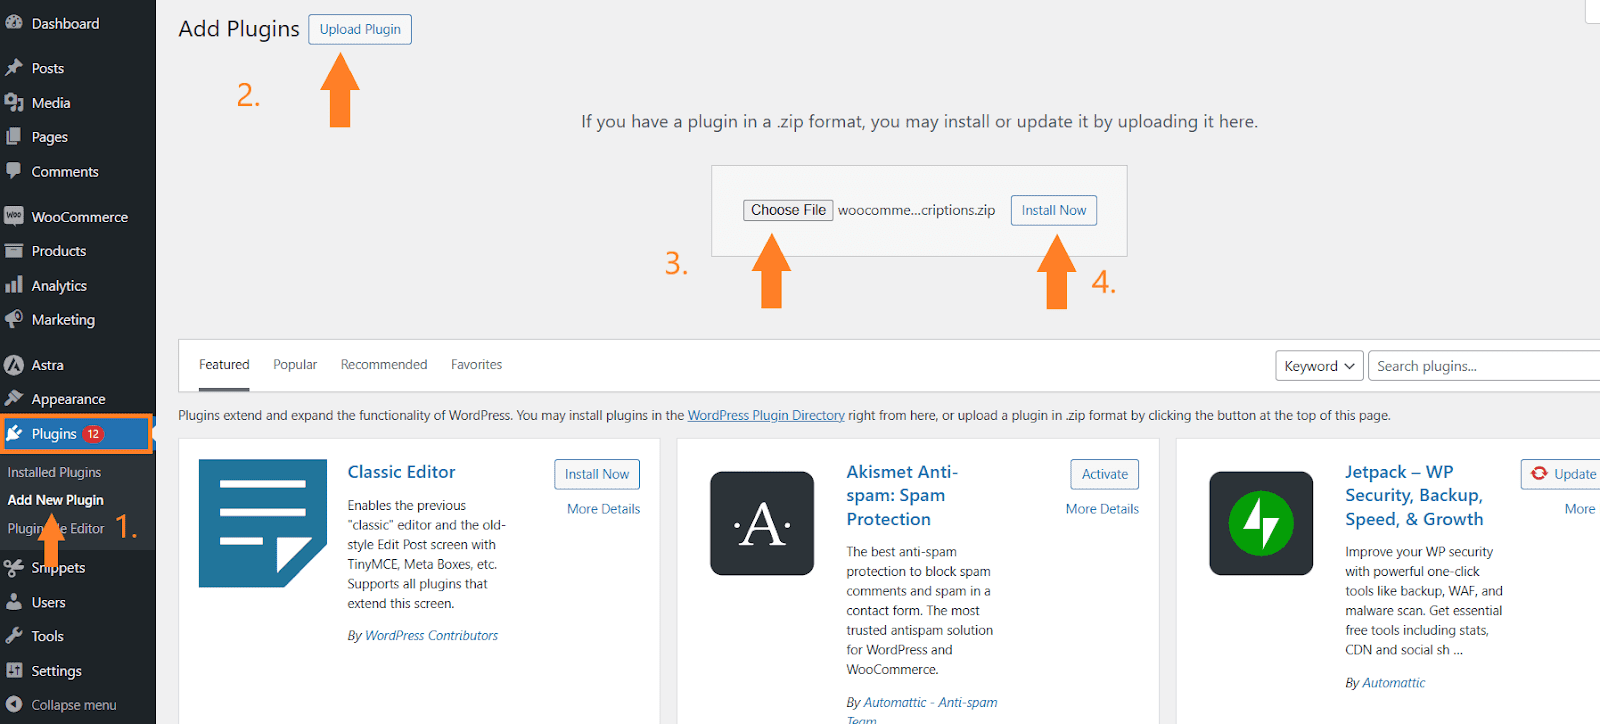The width and height of the screenshot is (1600, 724).
Task: Click the Plugins plug icon
Action: pyautogui.click(x=15, y=433)
